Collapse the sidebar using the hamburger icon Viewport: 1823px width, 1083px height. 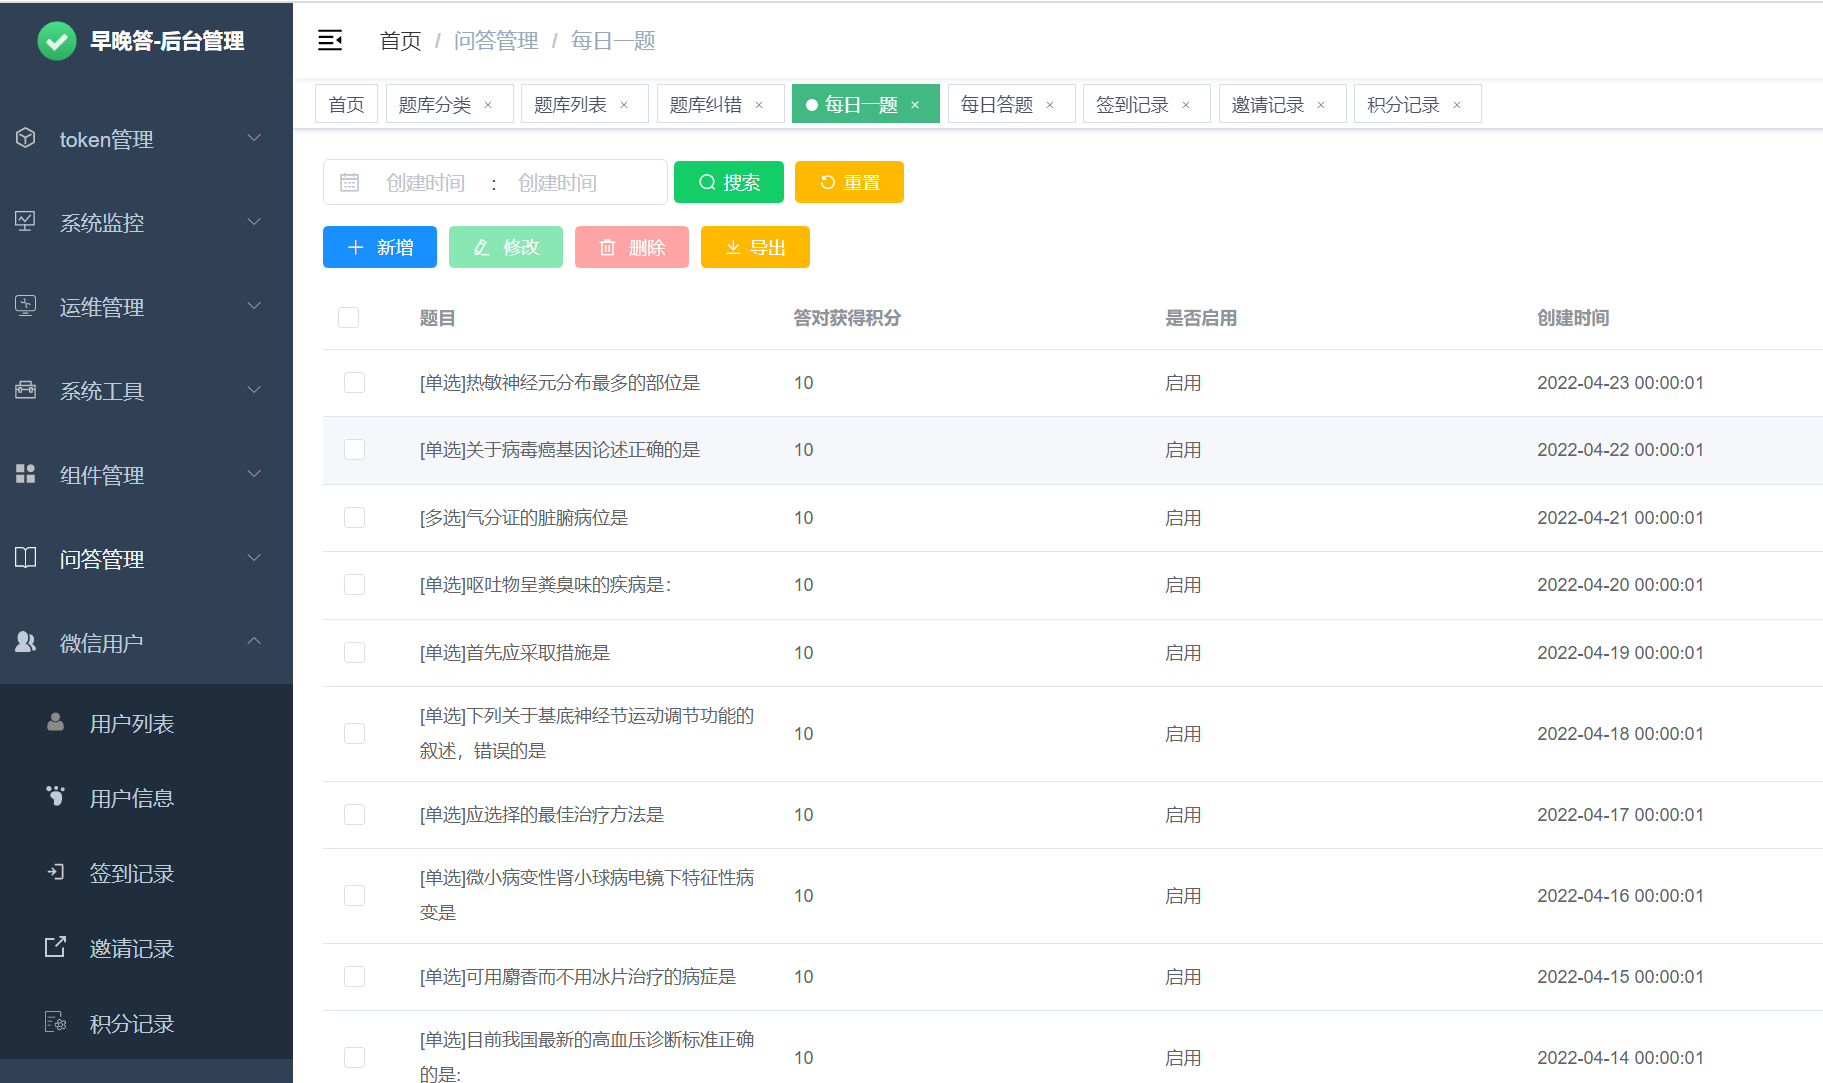coord(330,40)
